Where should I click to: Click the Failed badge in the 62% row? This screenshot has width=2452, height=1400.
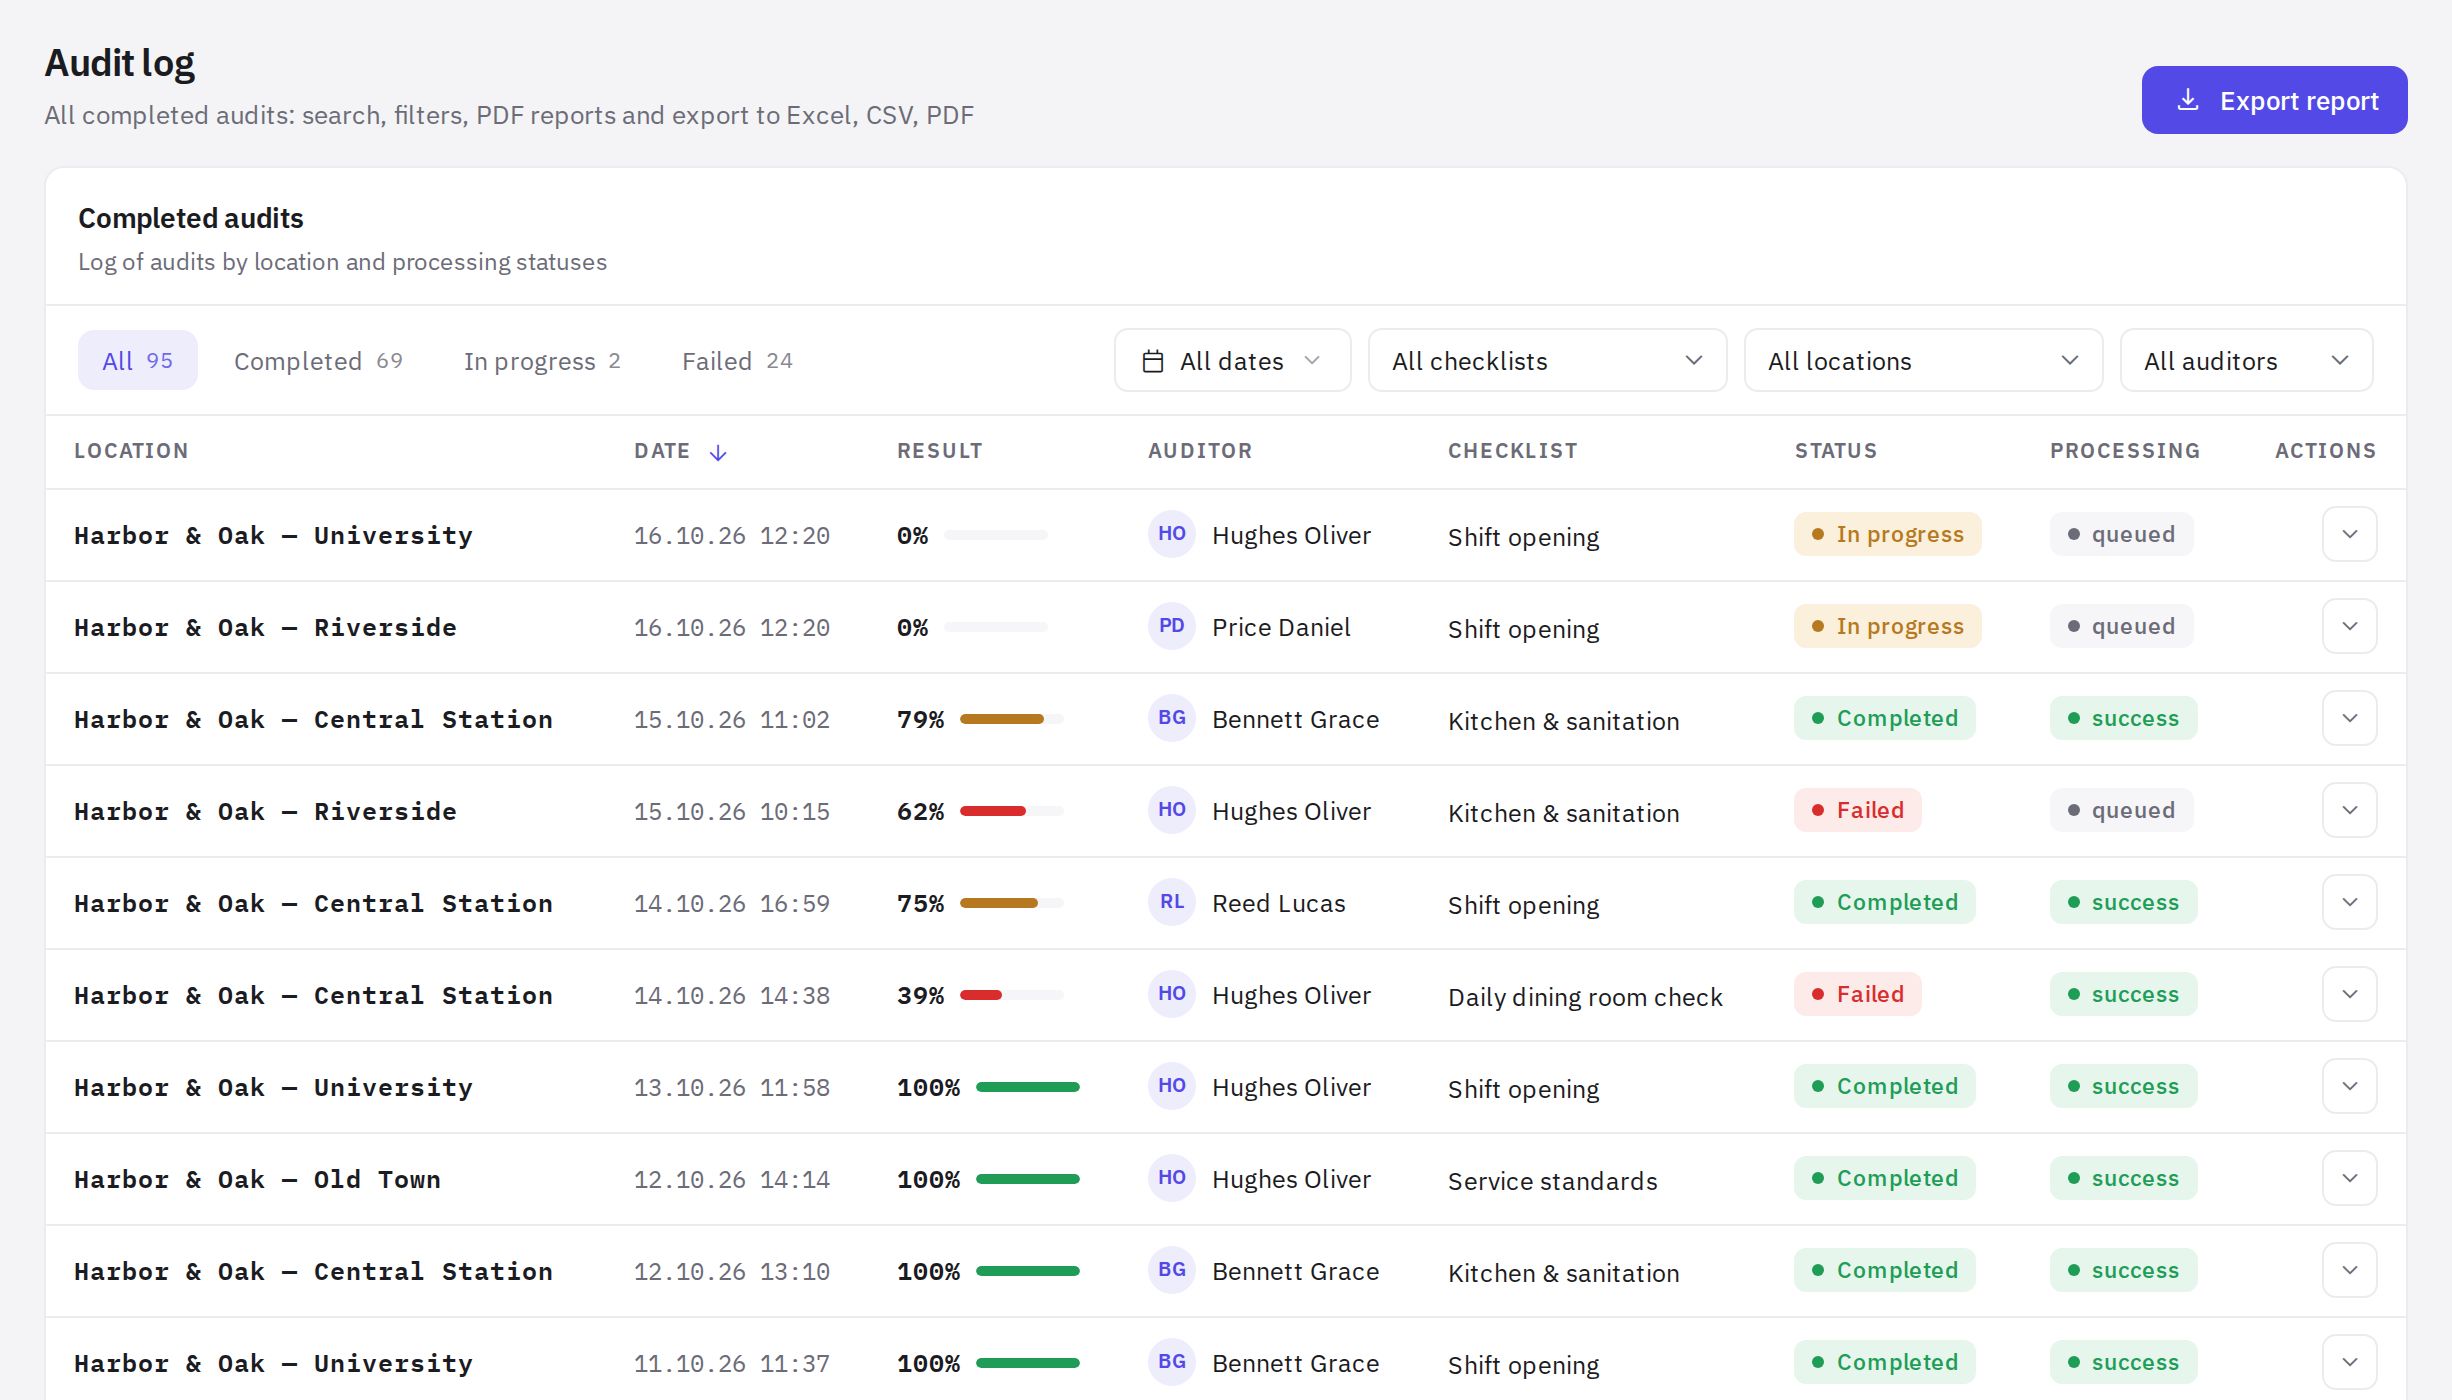tap(1857, 810)
